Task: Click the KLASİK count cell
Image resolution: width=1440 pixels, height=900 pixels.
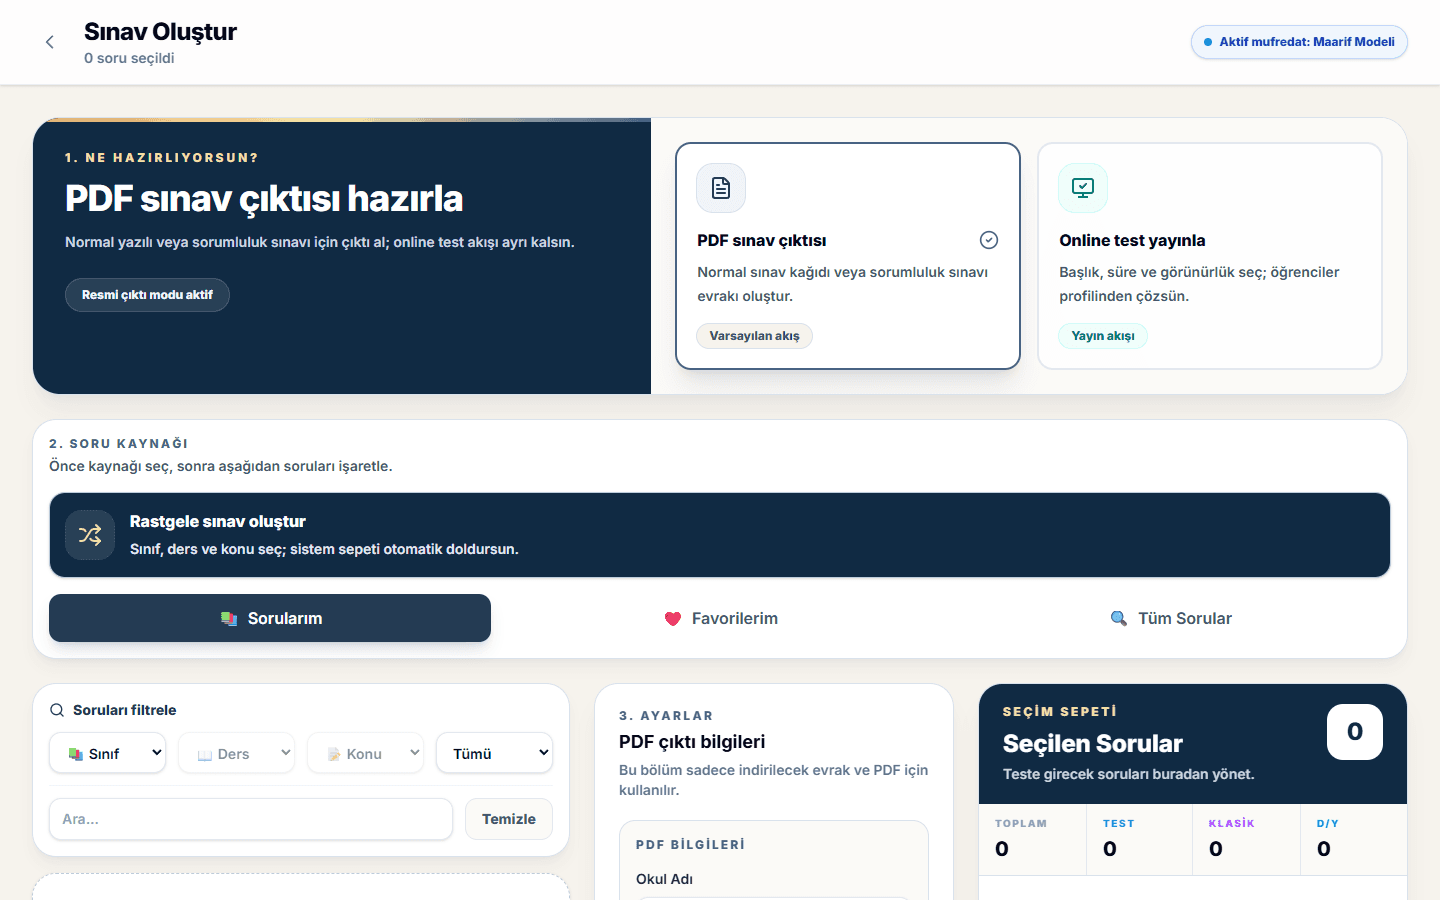Action: [x=1247, y=839]
